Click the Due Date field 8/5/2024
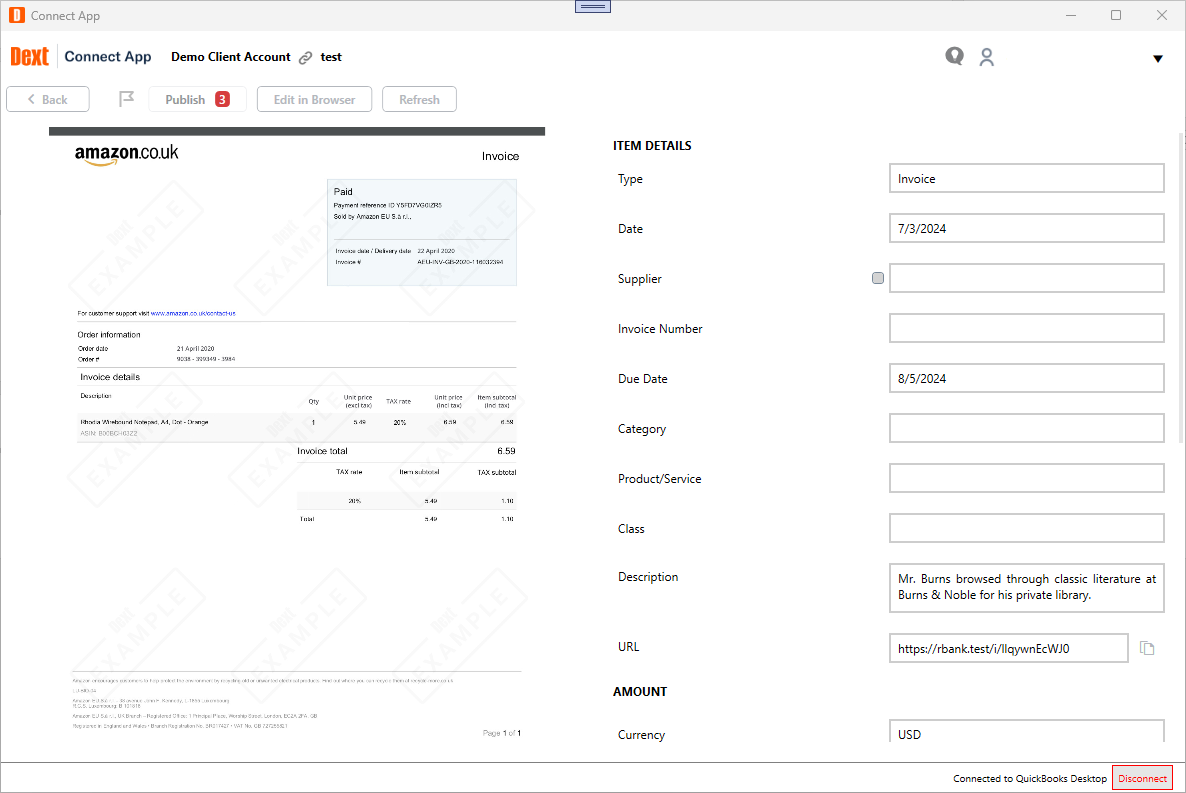This screenshot has width=1186, height=793. point(1026,378)
